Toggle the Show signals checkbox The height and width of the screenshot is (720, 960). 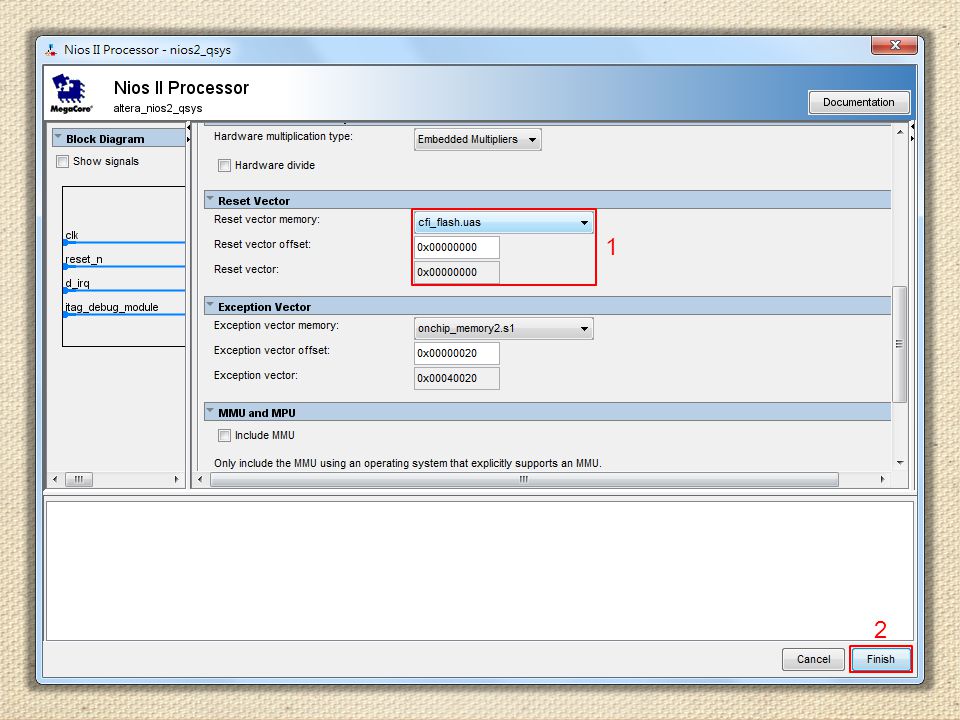62,162
